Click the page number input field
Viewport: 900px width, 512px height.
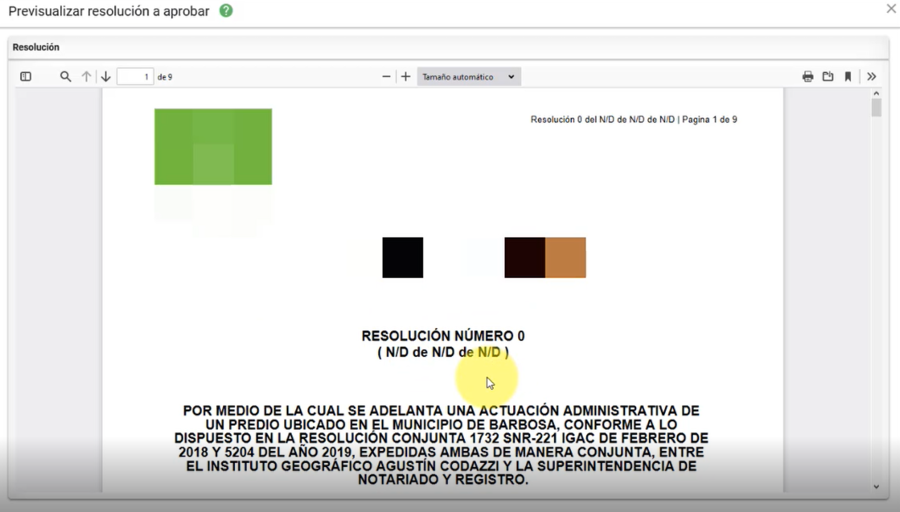click(135, 77)
